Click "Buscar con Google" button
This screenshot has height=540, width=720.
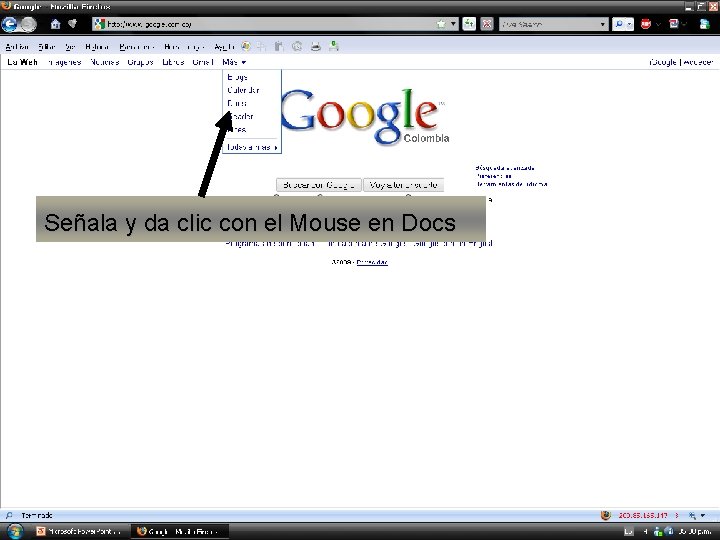pyautogui.click(x=319, y=185)
